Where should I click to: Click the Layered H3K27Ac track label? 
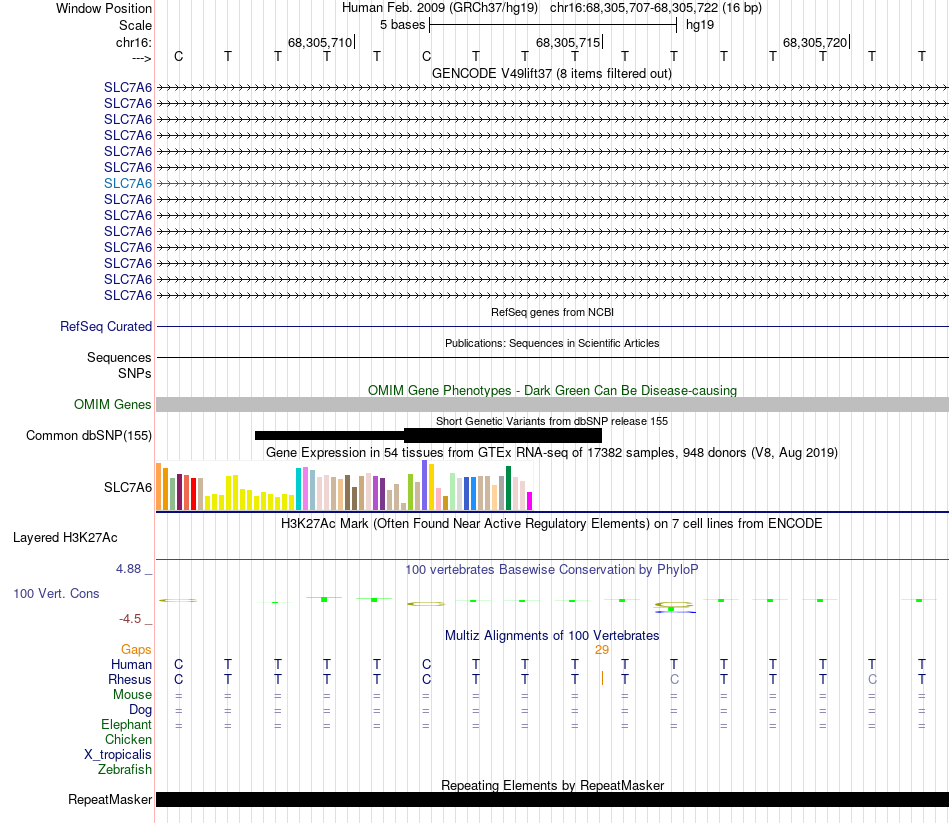(x=65, y=538)
